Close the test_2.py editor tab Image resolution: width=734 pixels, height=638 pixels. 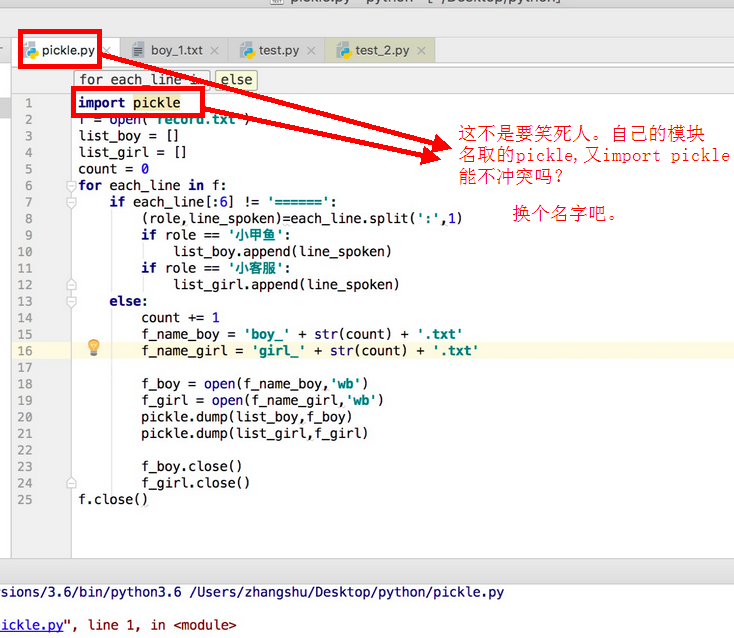[421, 50]
